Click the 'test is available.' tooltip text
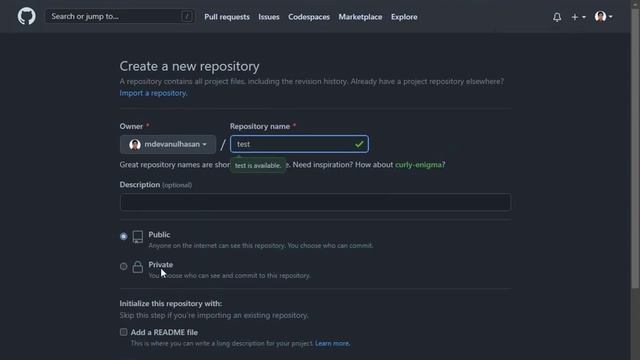 [258, 165]
